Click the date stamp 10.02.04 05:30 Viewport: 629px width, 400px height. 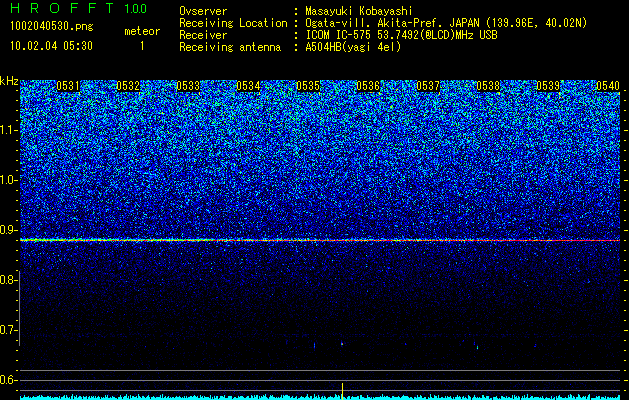[51, 46]
